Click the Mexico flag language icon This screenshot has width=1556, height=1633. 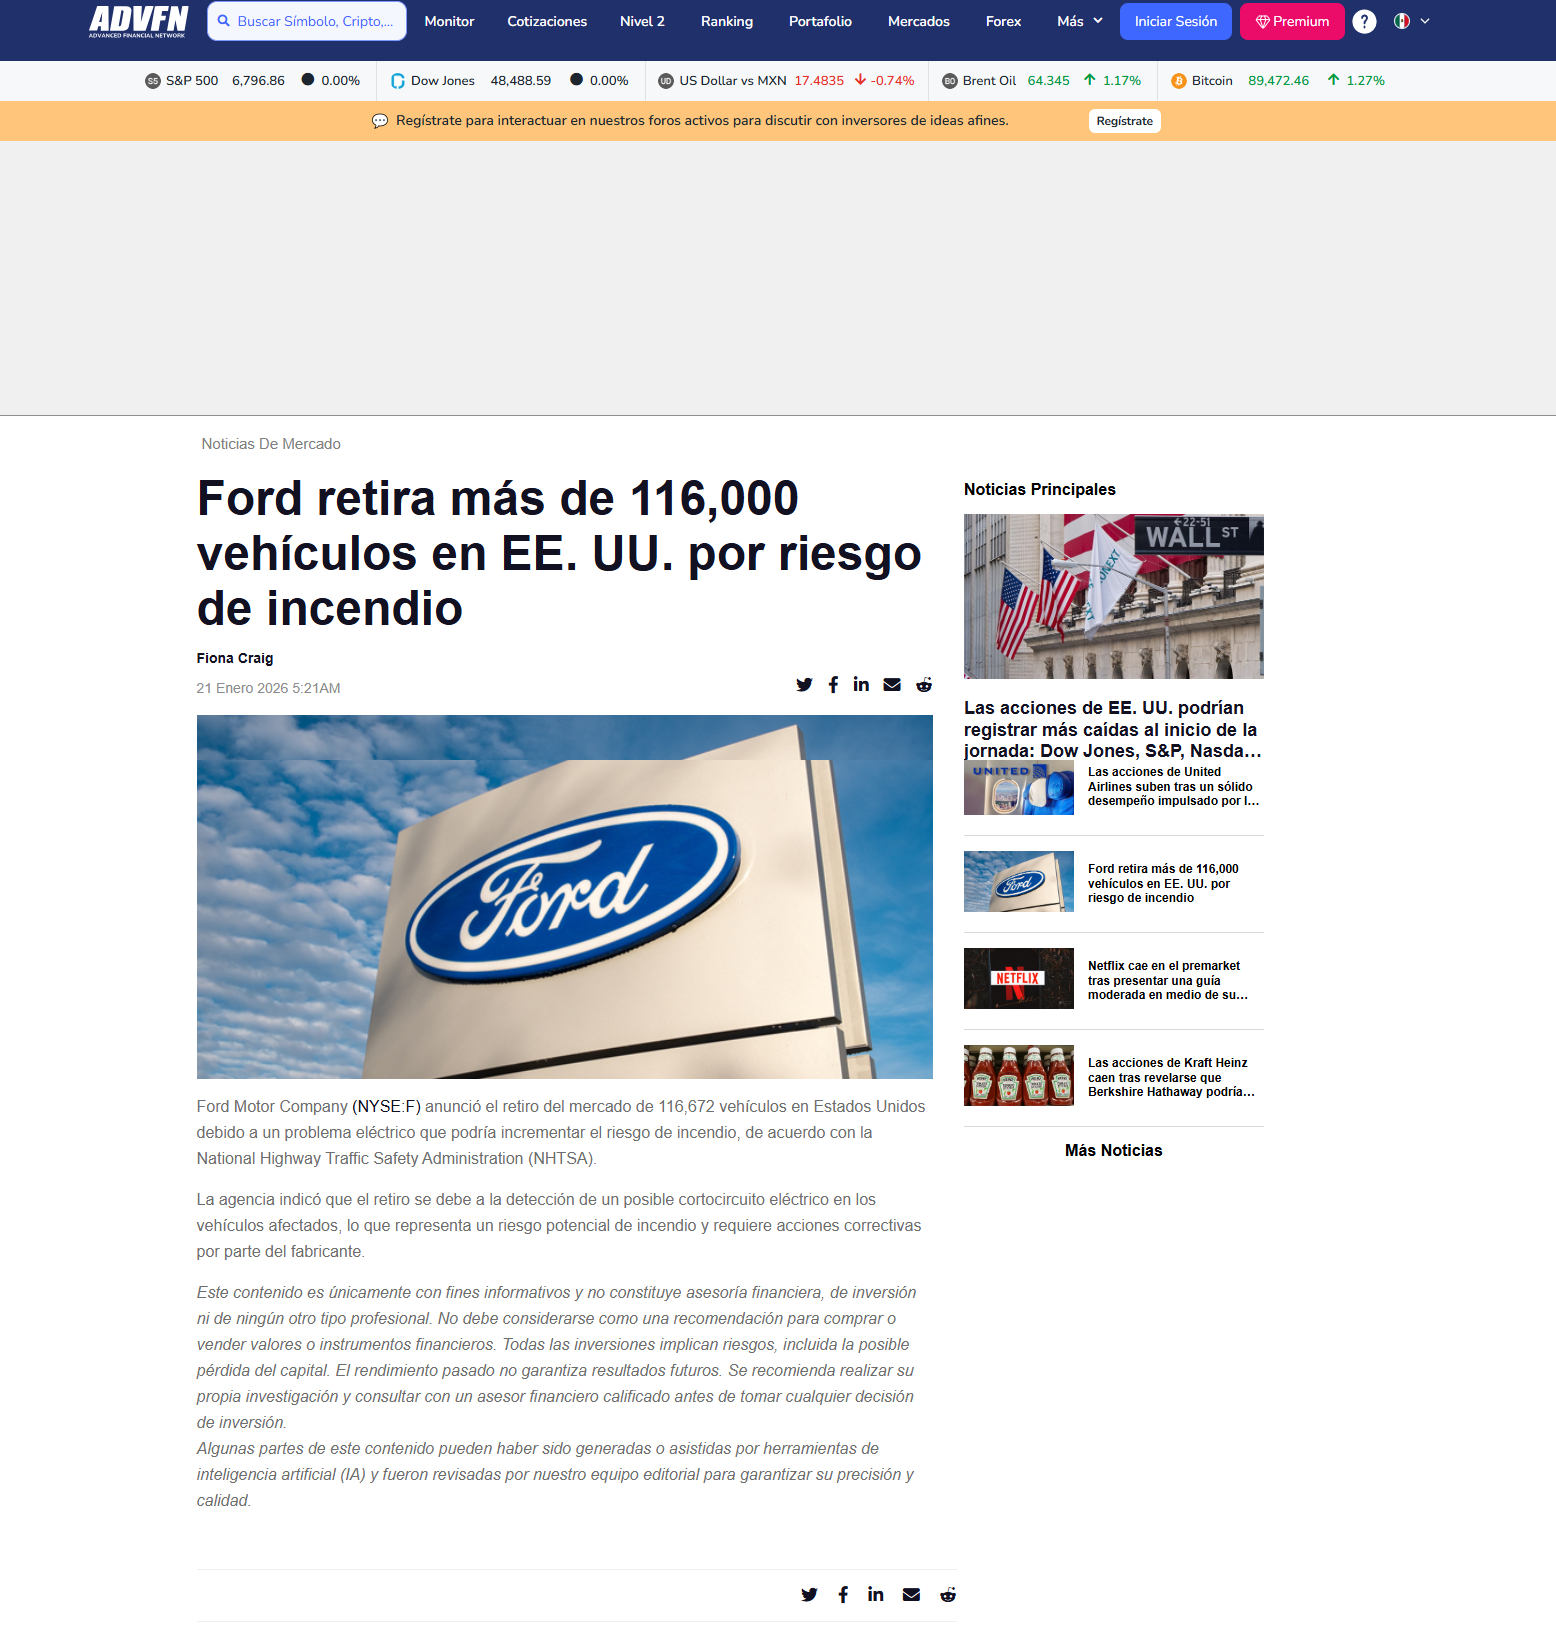[1402, 21]
